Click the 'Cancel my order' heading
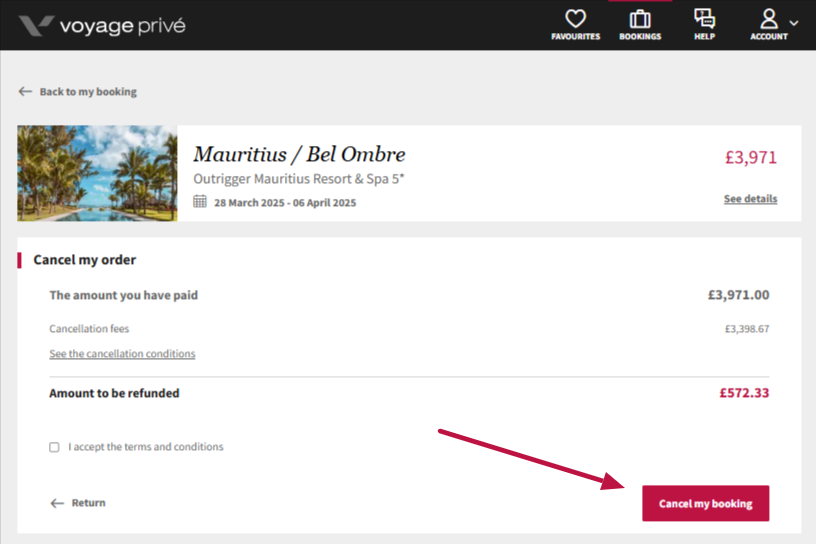This screenshot has width=816, height=544. [84, 260]
